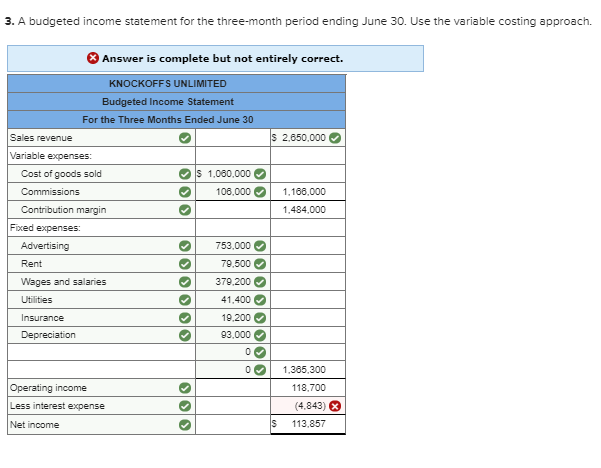601x468 pixels.
Task: Click green check next to Contribution margin label
Action: 185,210
